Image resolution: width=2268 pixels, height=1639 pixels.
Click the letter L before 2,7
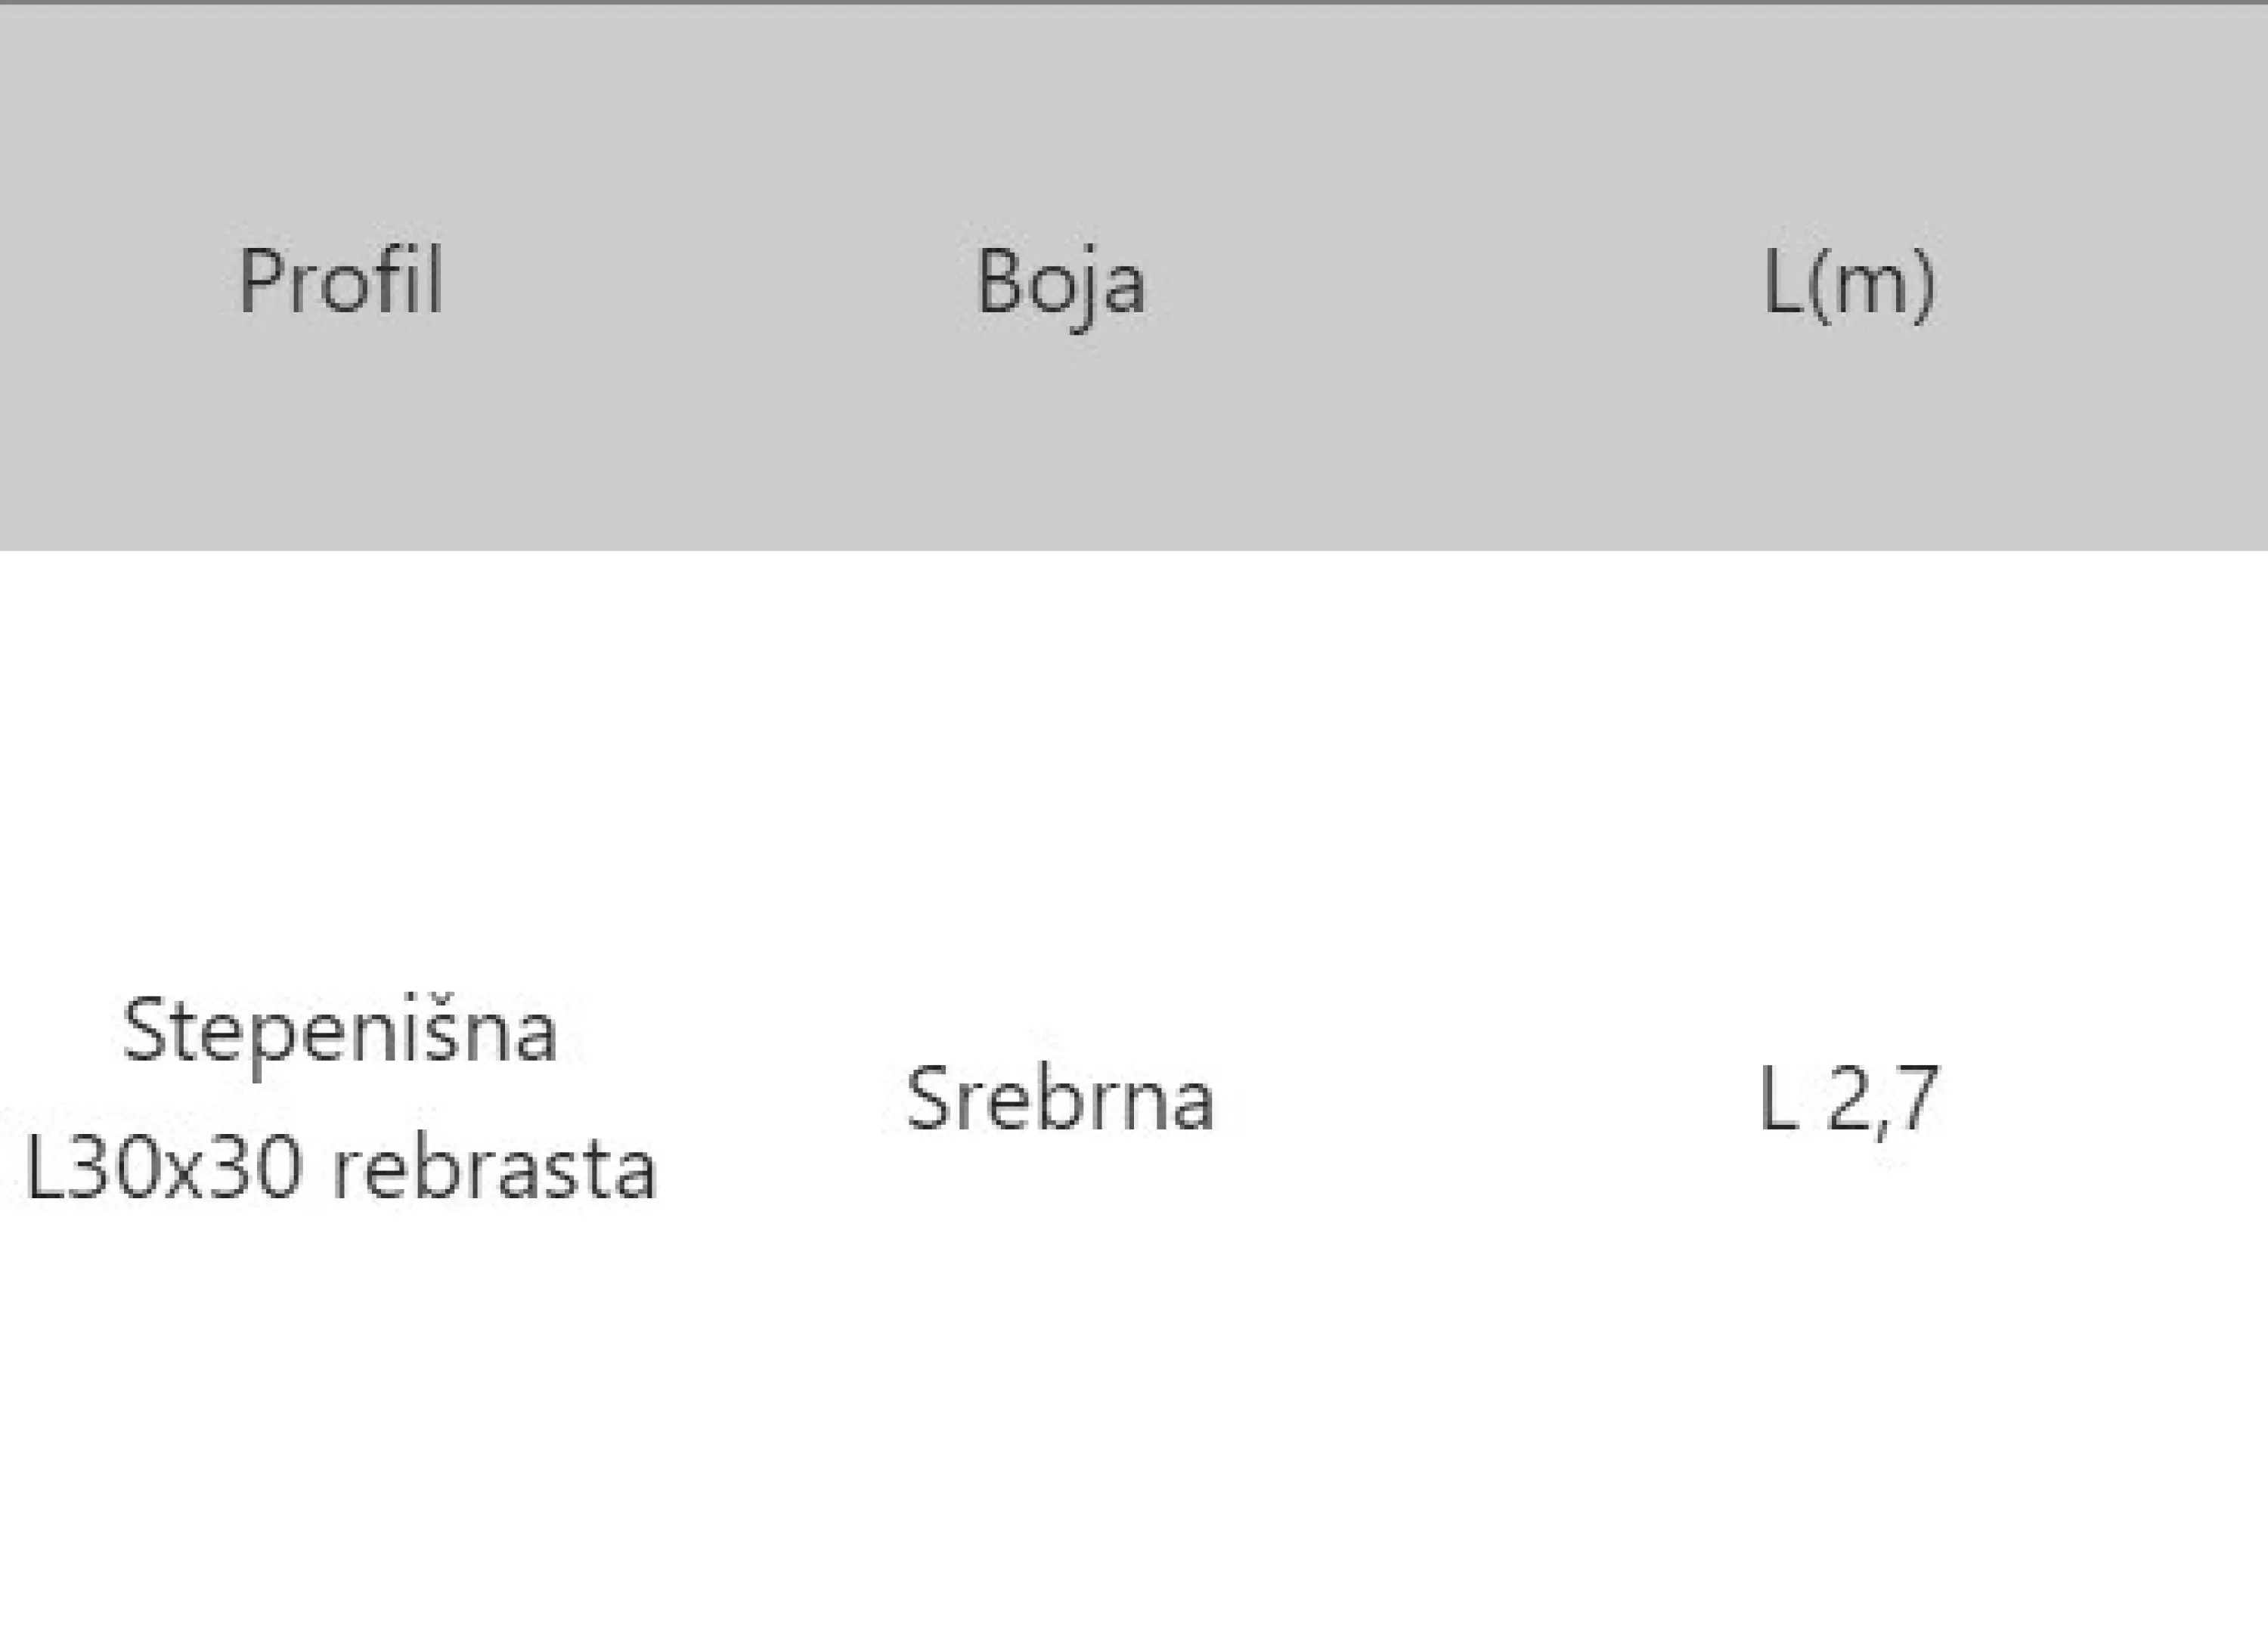click(x=1778, y=1099)
